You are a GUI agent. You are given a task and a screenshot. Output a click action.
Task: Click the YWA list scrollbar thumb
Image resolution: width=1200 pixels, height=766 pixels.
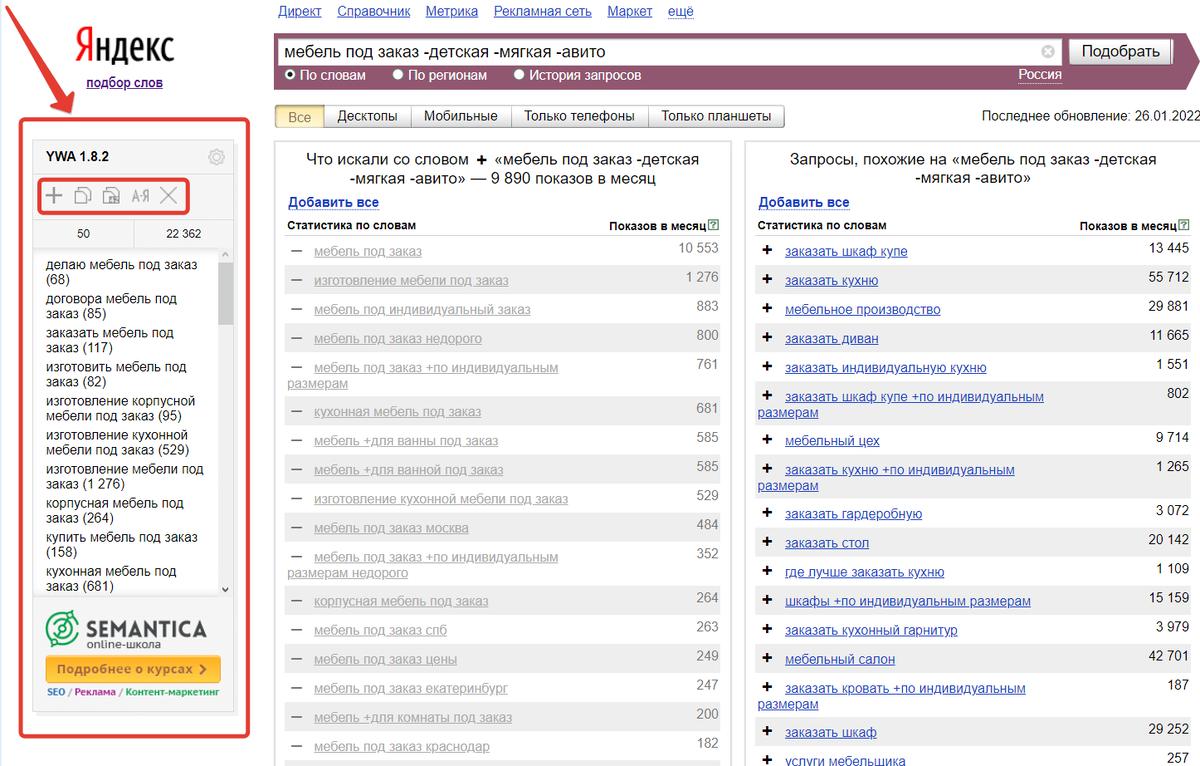(225, 293)
